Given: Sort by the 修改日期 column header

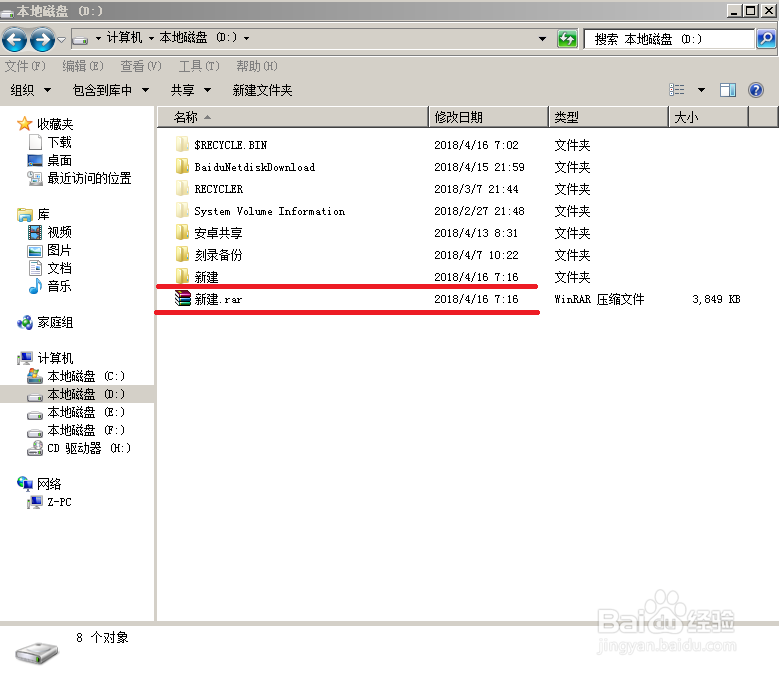Looking at the screenshot, I should click(489, 117).
